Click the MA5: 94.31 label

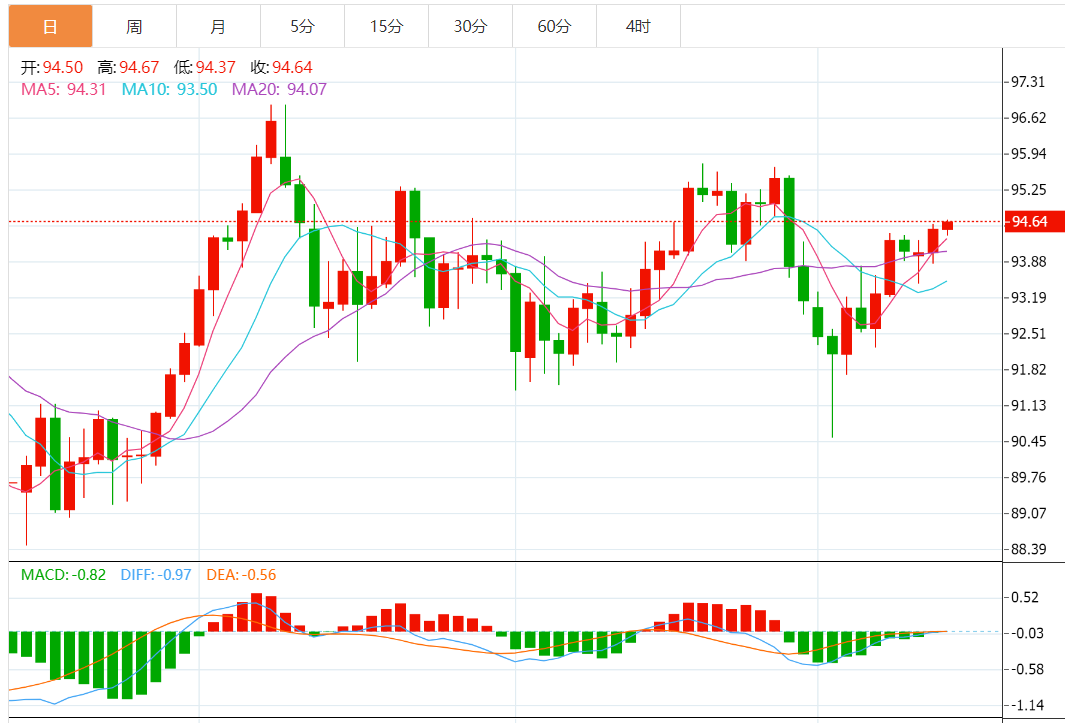(64, 89)
